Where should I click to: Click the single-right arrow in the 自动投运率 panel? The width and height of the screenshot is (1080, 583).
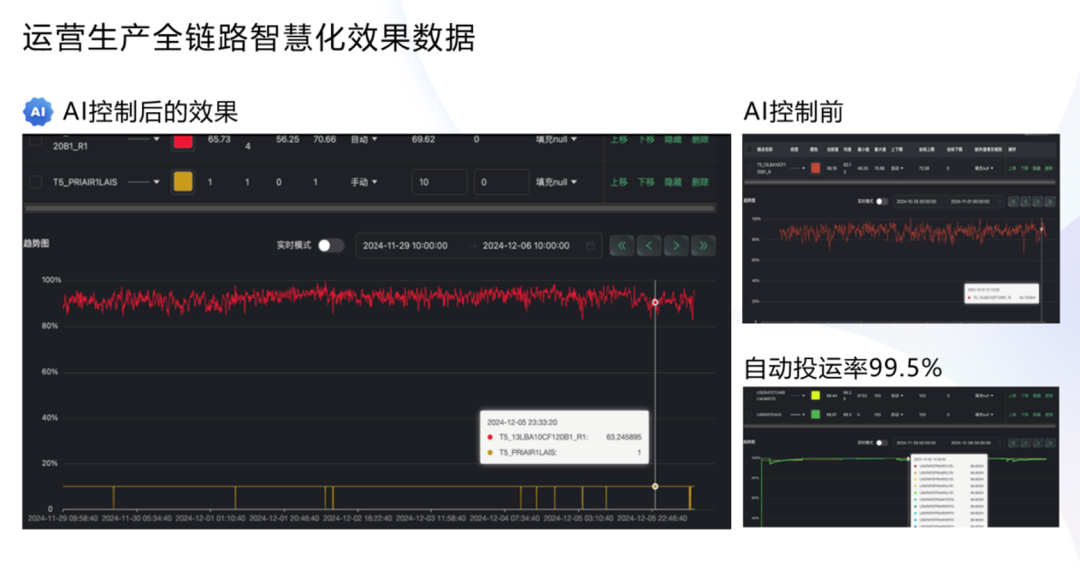tap(1038, 443)
